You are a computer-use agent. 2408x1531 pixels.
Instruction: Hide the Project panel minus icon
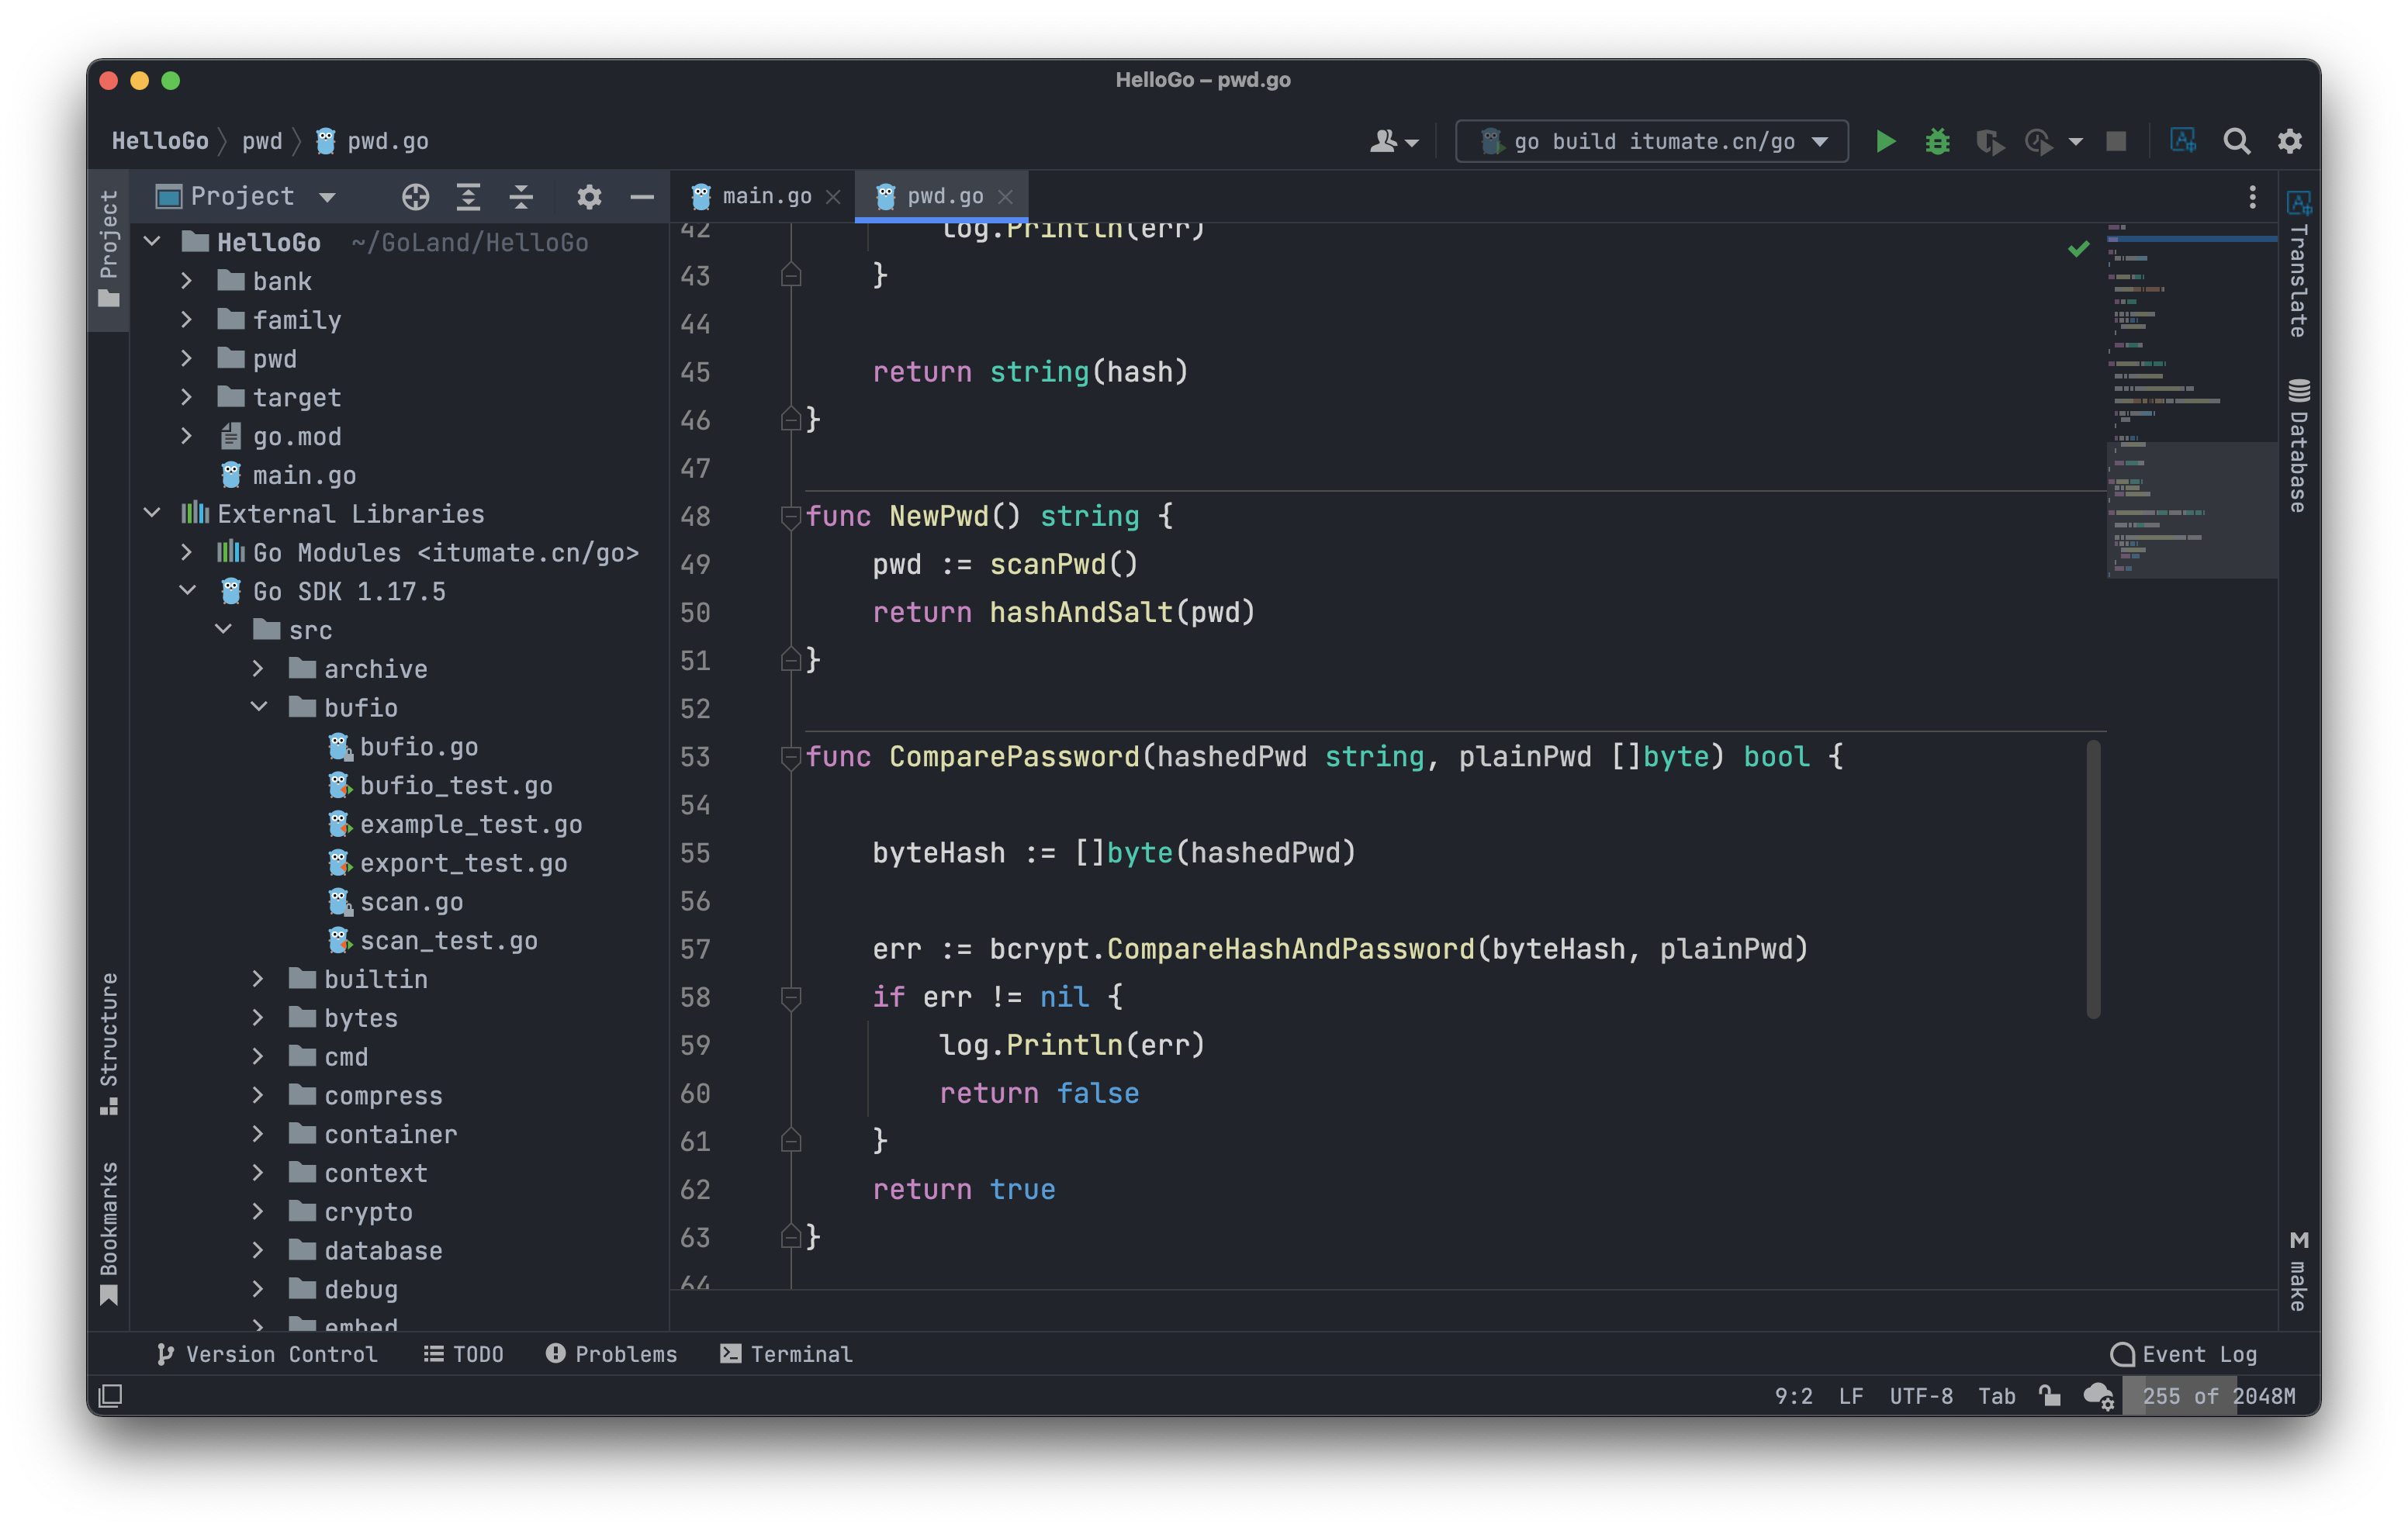pos(642,197)
